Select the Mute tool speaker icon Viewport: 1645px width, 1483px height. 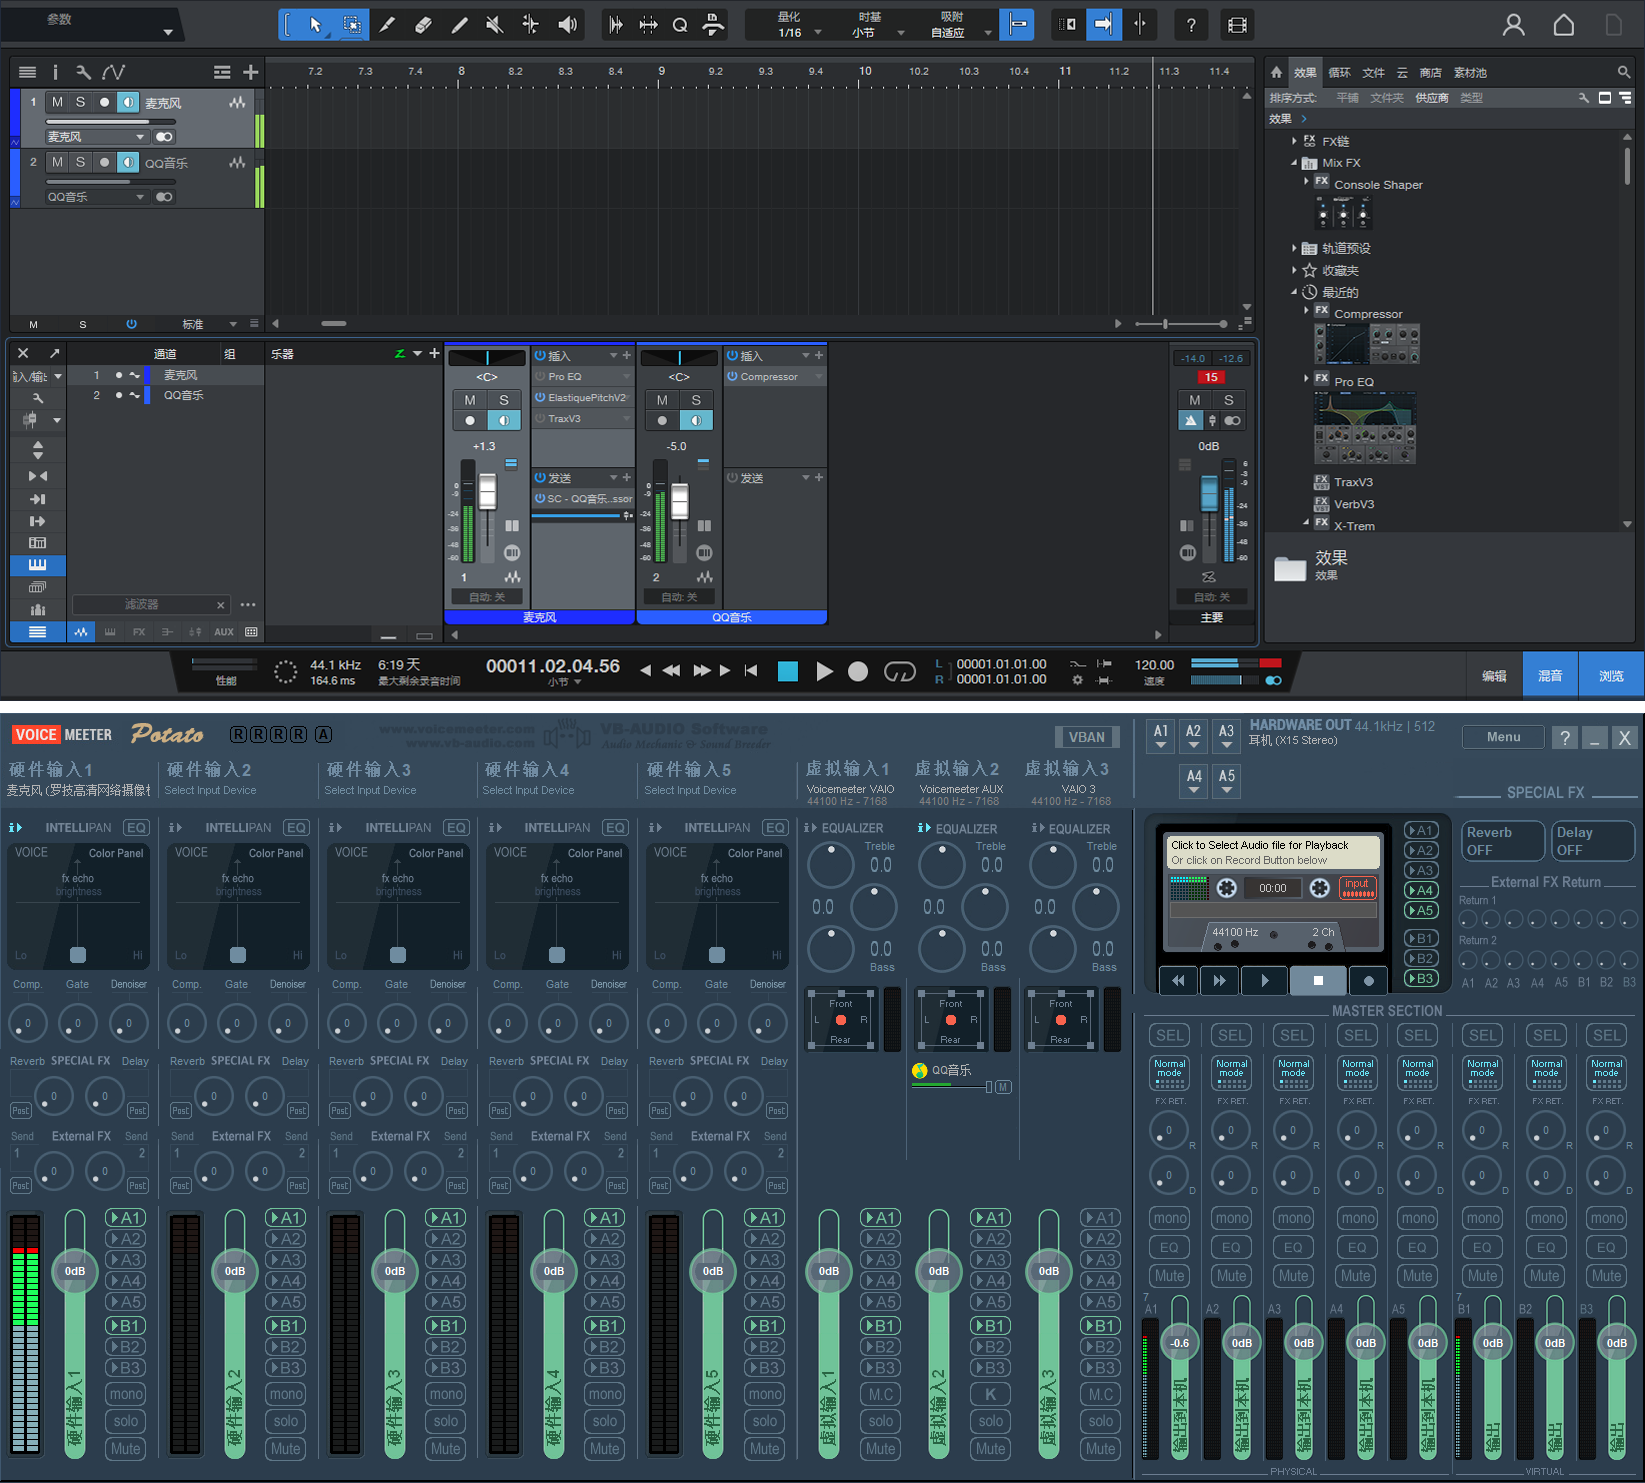[494, 25]
